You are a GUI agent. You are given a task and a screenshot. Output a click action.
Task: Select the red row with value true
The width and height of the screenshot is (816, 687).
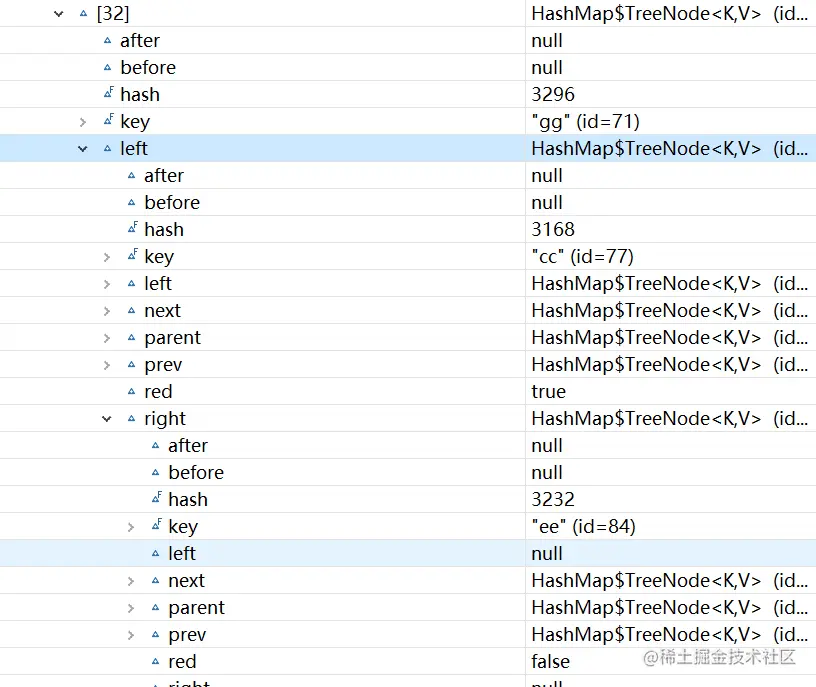(x=408, y=391)
